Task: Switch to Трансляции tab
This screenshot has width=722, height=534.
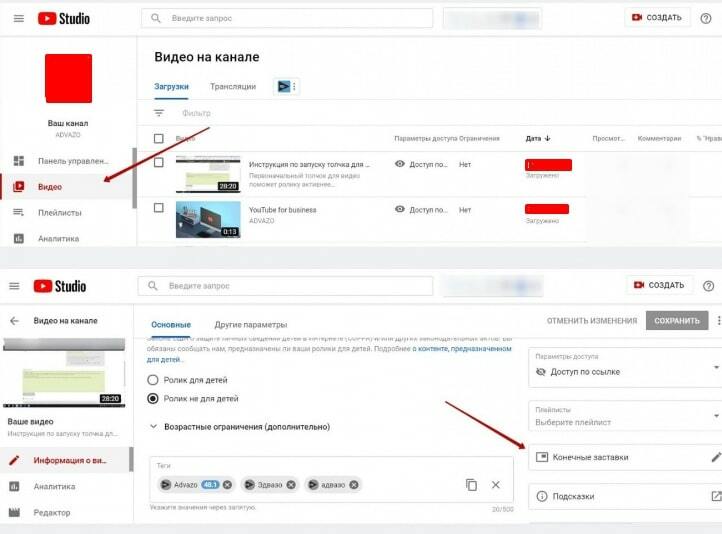Action: [233, 86]
